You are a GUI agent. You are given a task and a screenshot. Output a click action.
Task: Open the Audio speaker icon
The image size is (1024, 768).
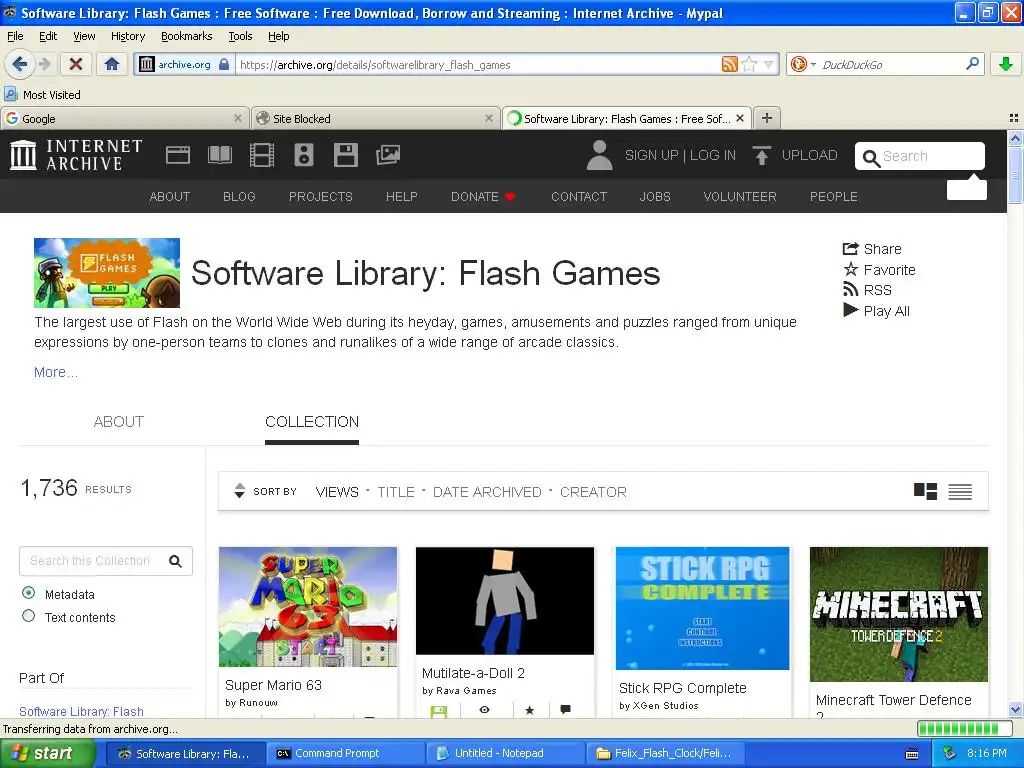point(304,155)
